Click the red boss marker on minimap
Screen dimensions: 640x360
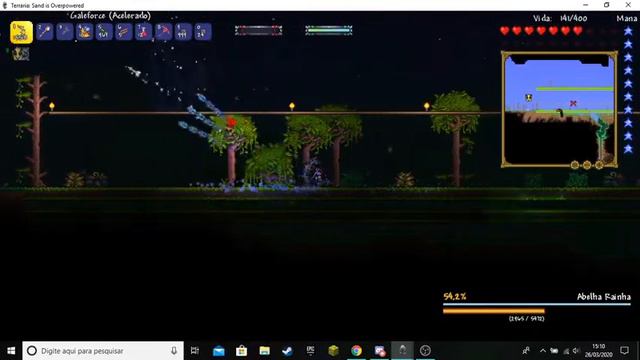coord(573,103)
